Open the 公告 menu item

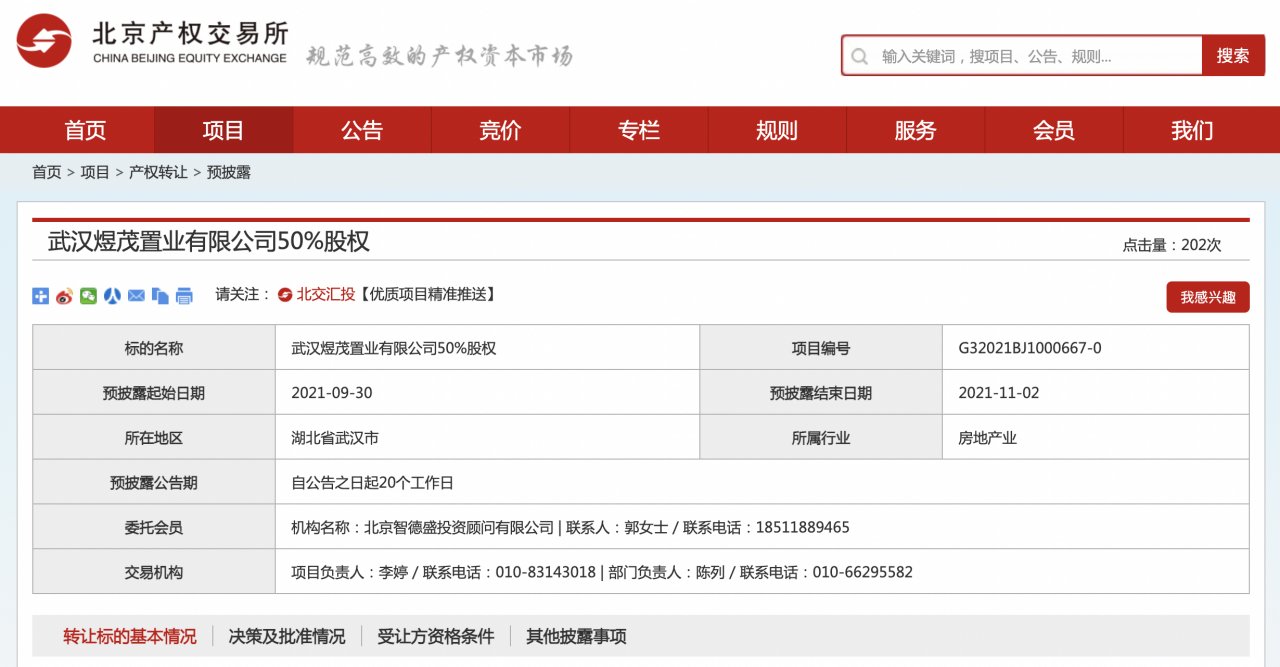[x=362, y=130]
